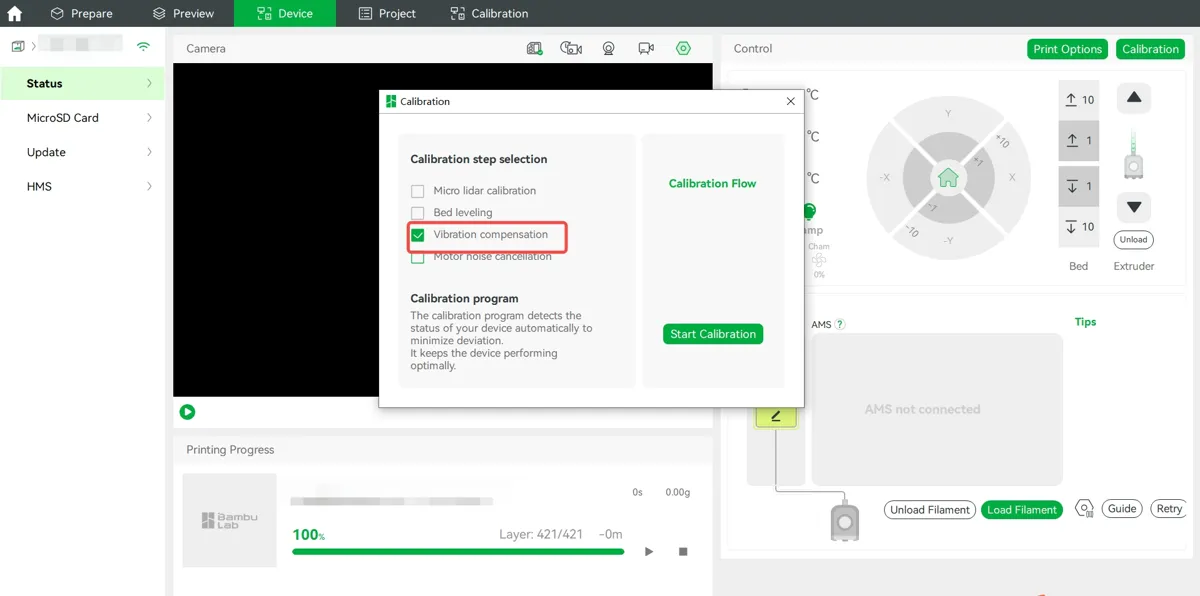The height and width of the screenshot is (596, 1200).
Task: Open the Project tab
Action: pos(386,13)
